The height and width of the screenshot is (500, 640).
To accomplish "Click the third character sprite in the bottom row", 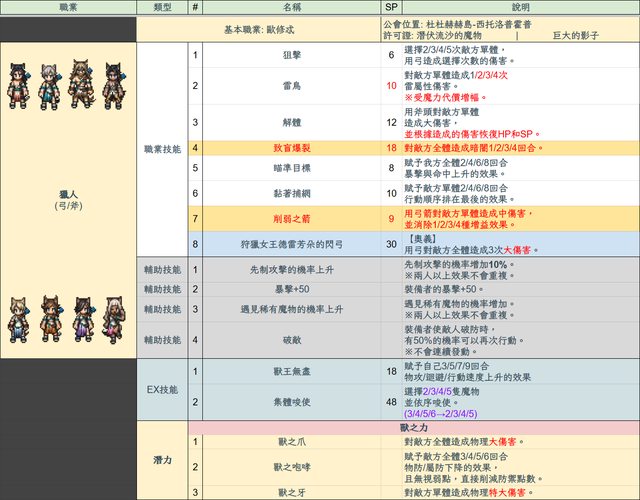I will [x=78, y=318].
